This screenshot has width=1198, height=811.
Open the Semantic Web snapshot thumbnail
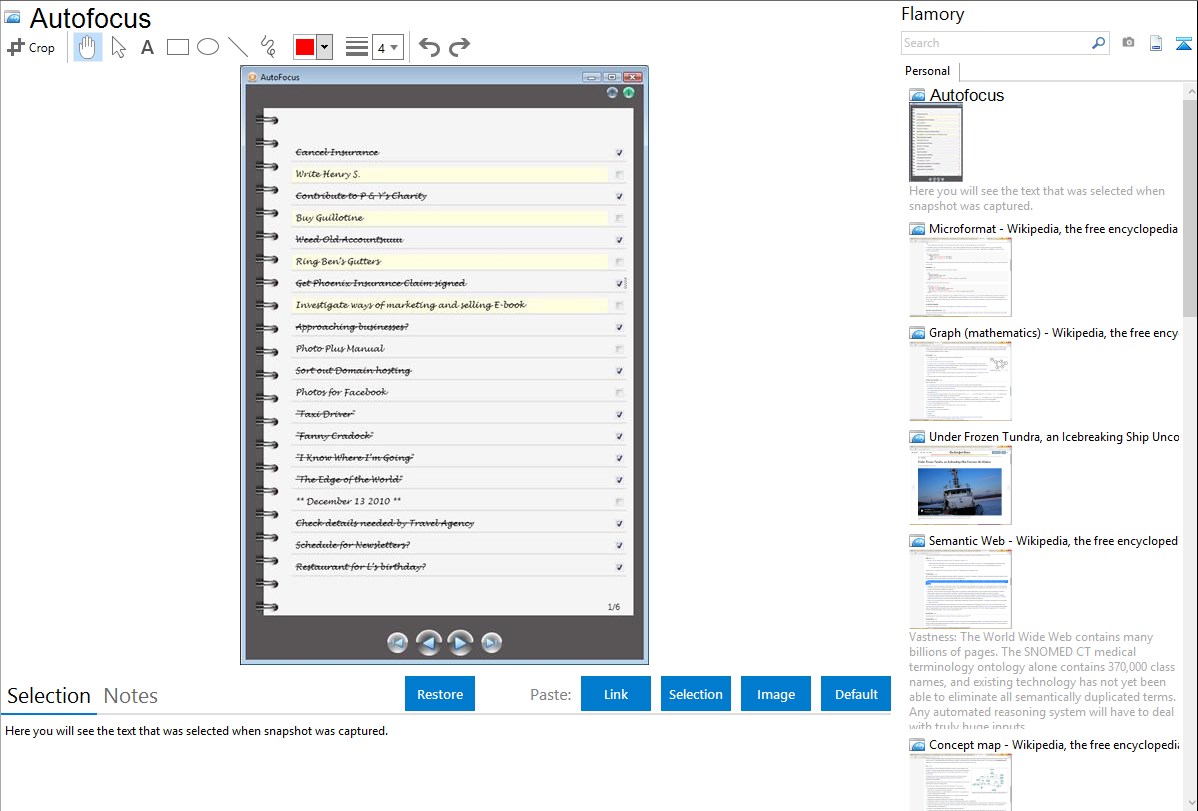click(x=960, y=589)
